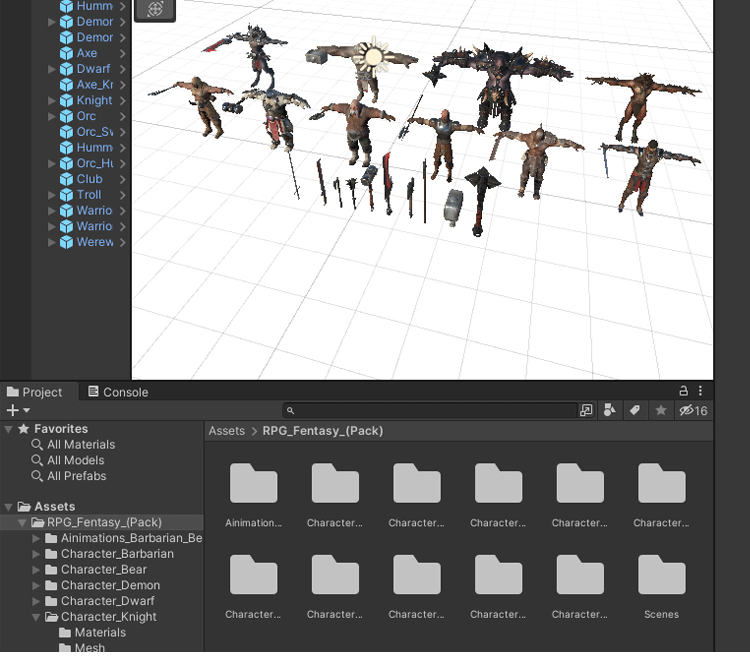The height and width of the screenshot is (666, 750).
Task: Collapse the Character_Knight folder
Action: [37, 618]
